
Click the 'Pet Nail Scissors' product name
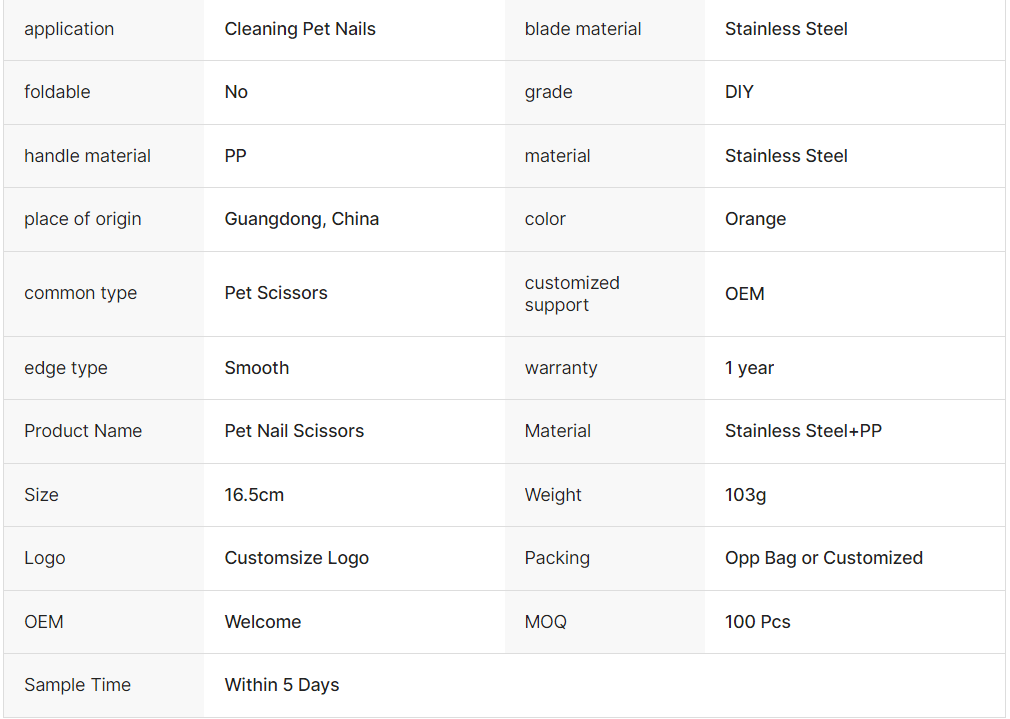294,431
